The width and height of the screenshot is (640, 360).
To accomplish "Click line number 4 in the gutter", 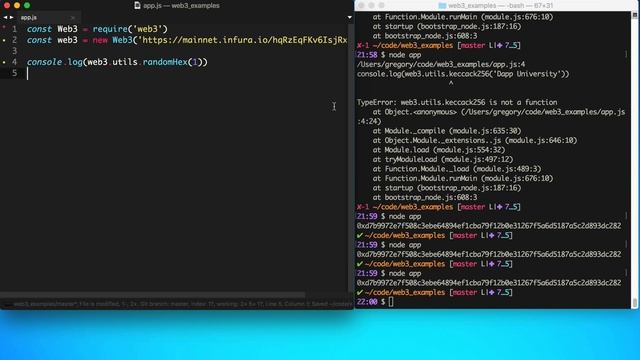I will click(x=14, y=62).
